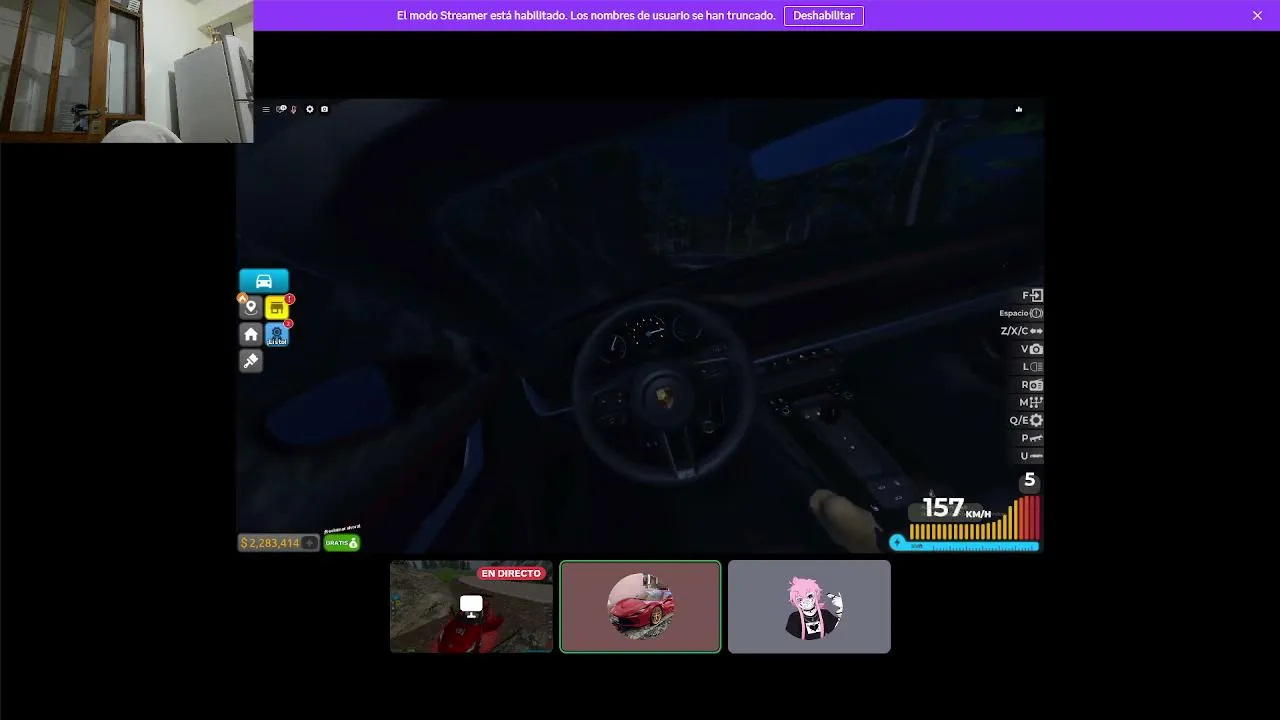Open the map location pin button
The height and width of the screenshot is (720, 1280).
(x=251, y=307)
